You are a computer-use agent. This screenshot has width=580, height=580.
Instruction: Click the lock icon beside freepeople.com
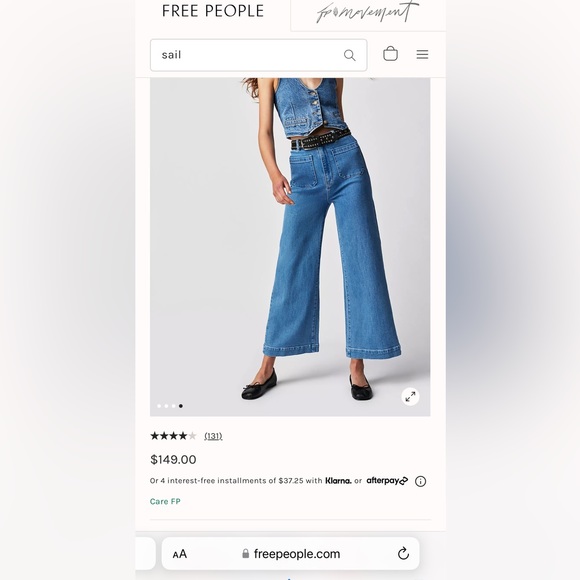245,553
